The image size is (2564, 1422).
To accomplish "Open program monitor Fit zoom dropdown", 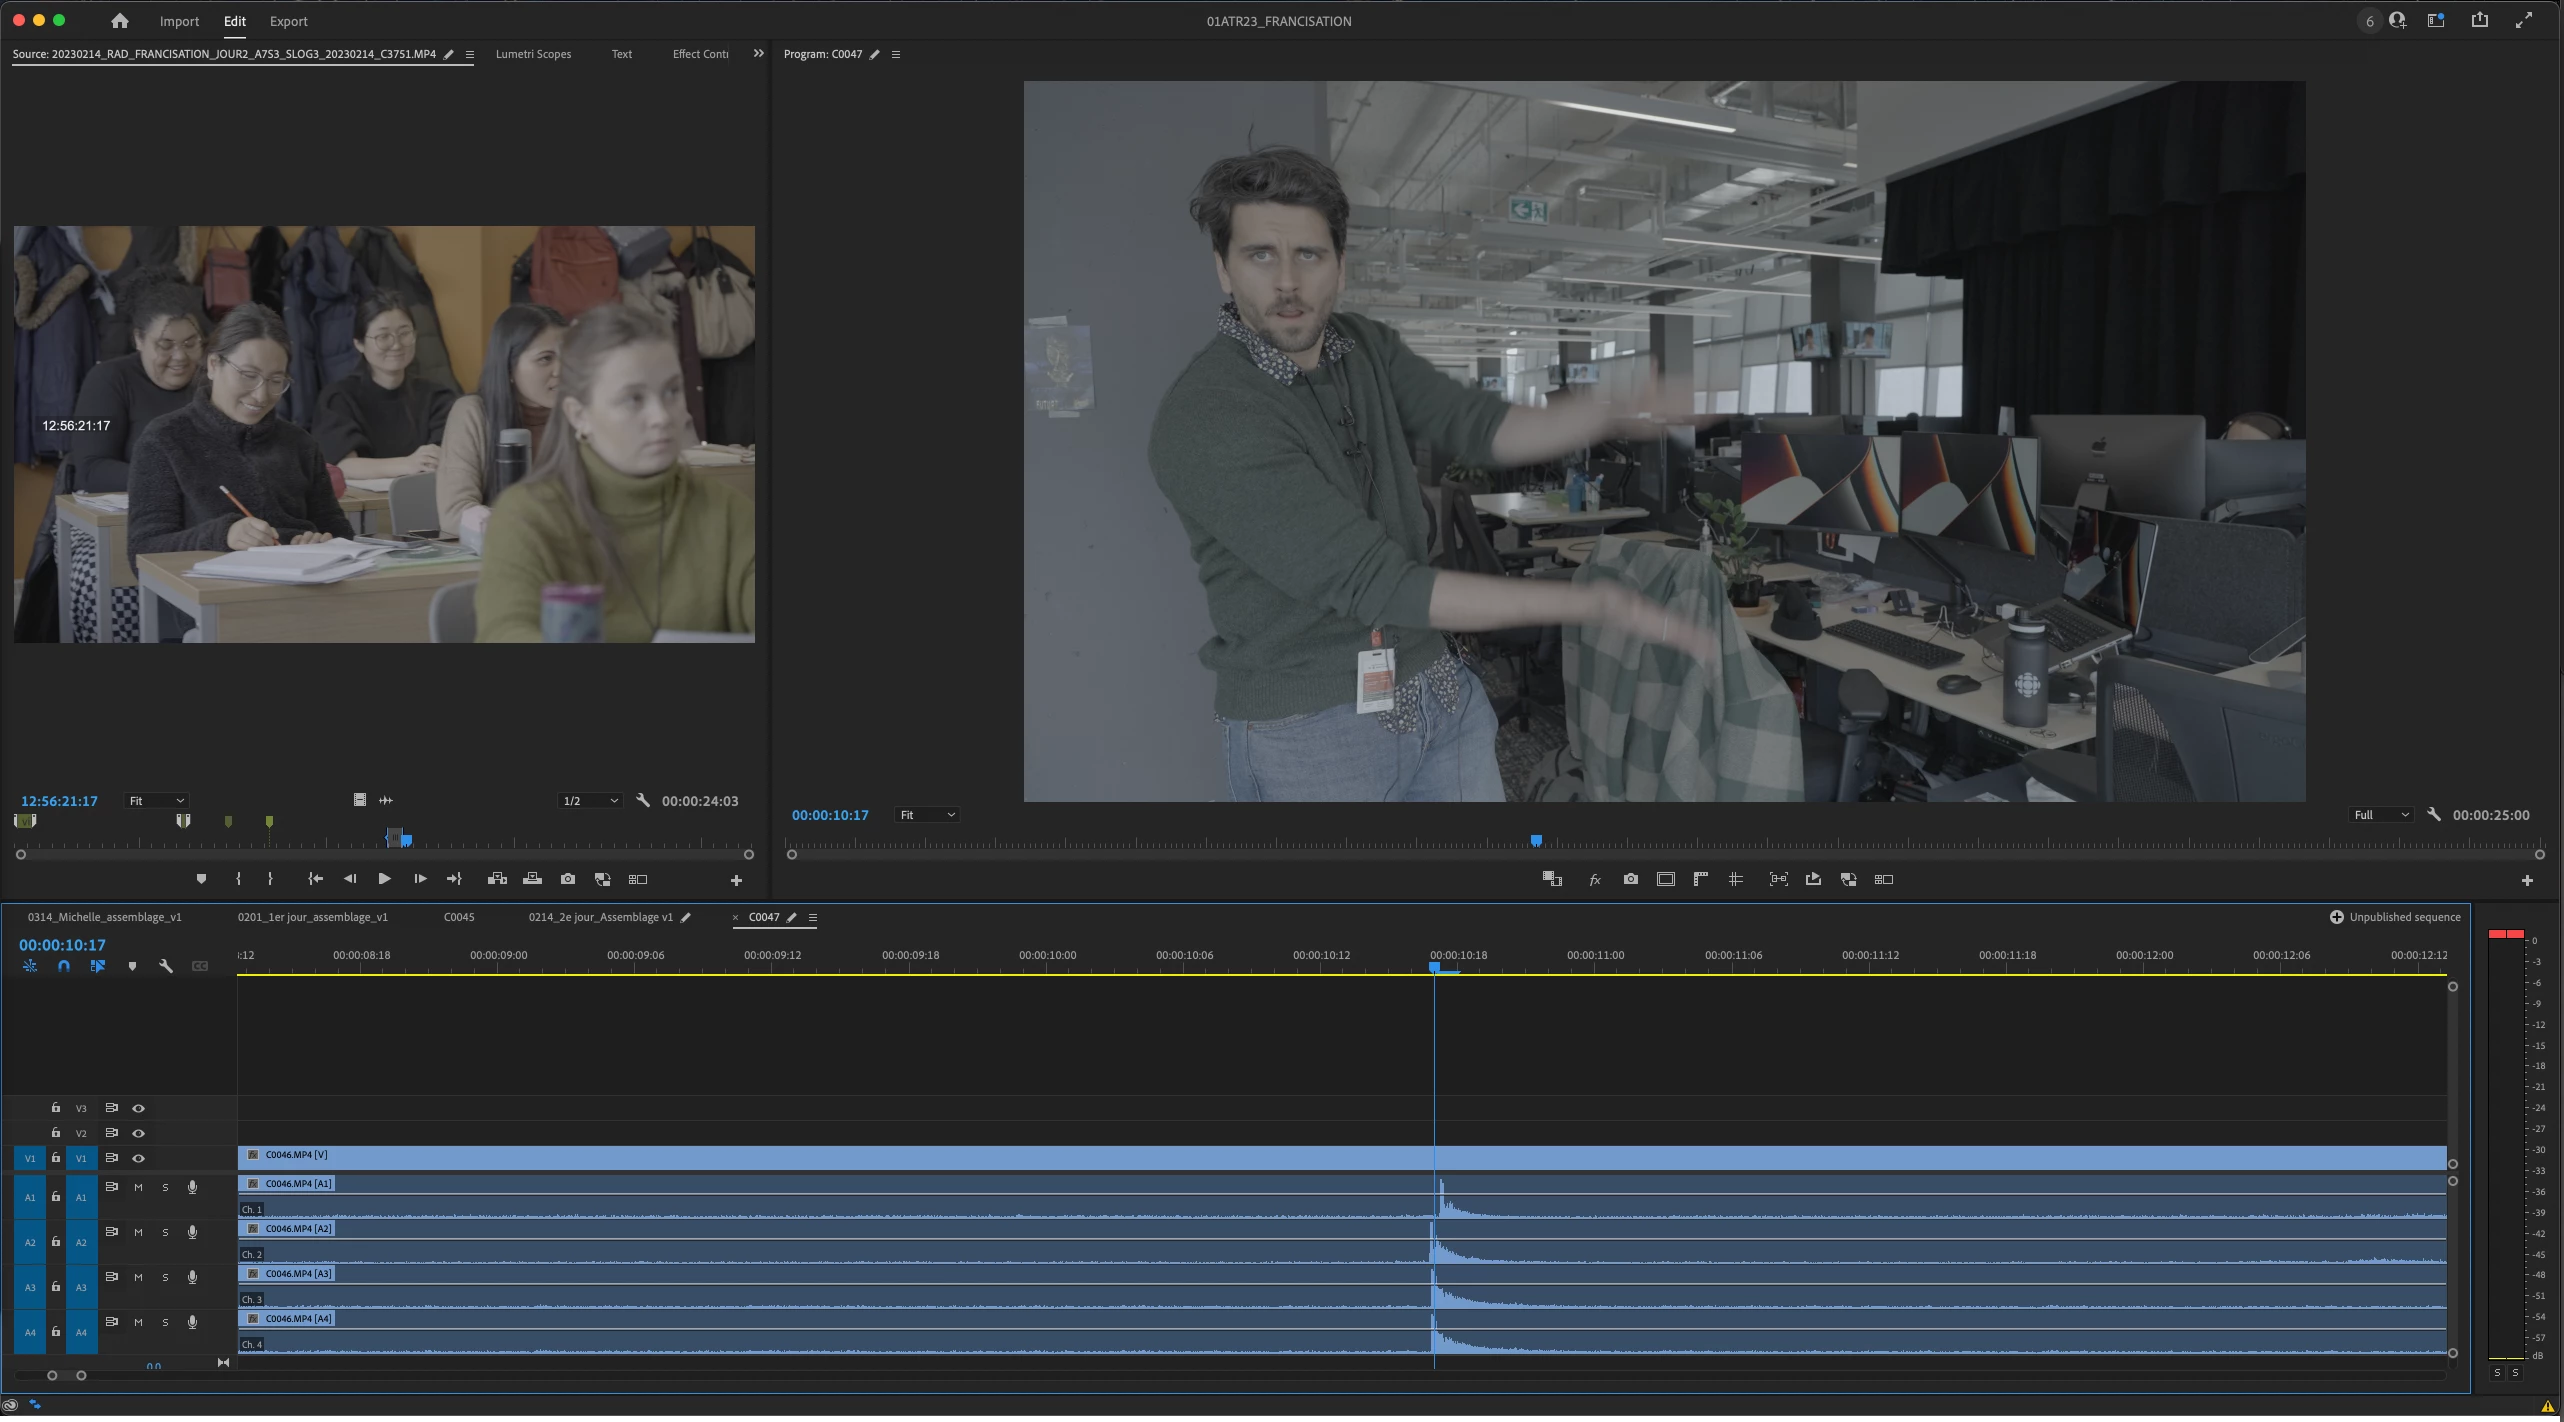I will (927, 815).
